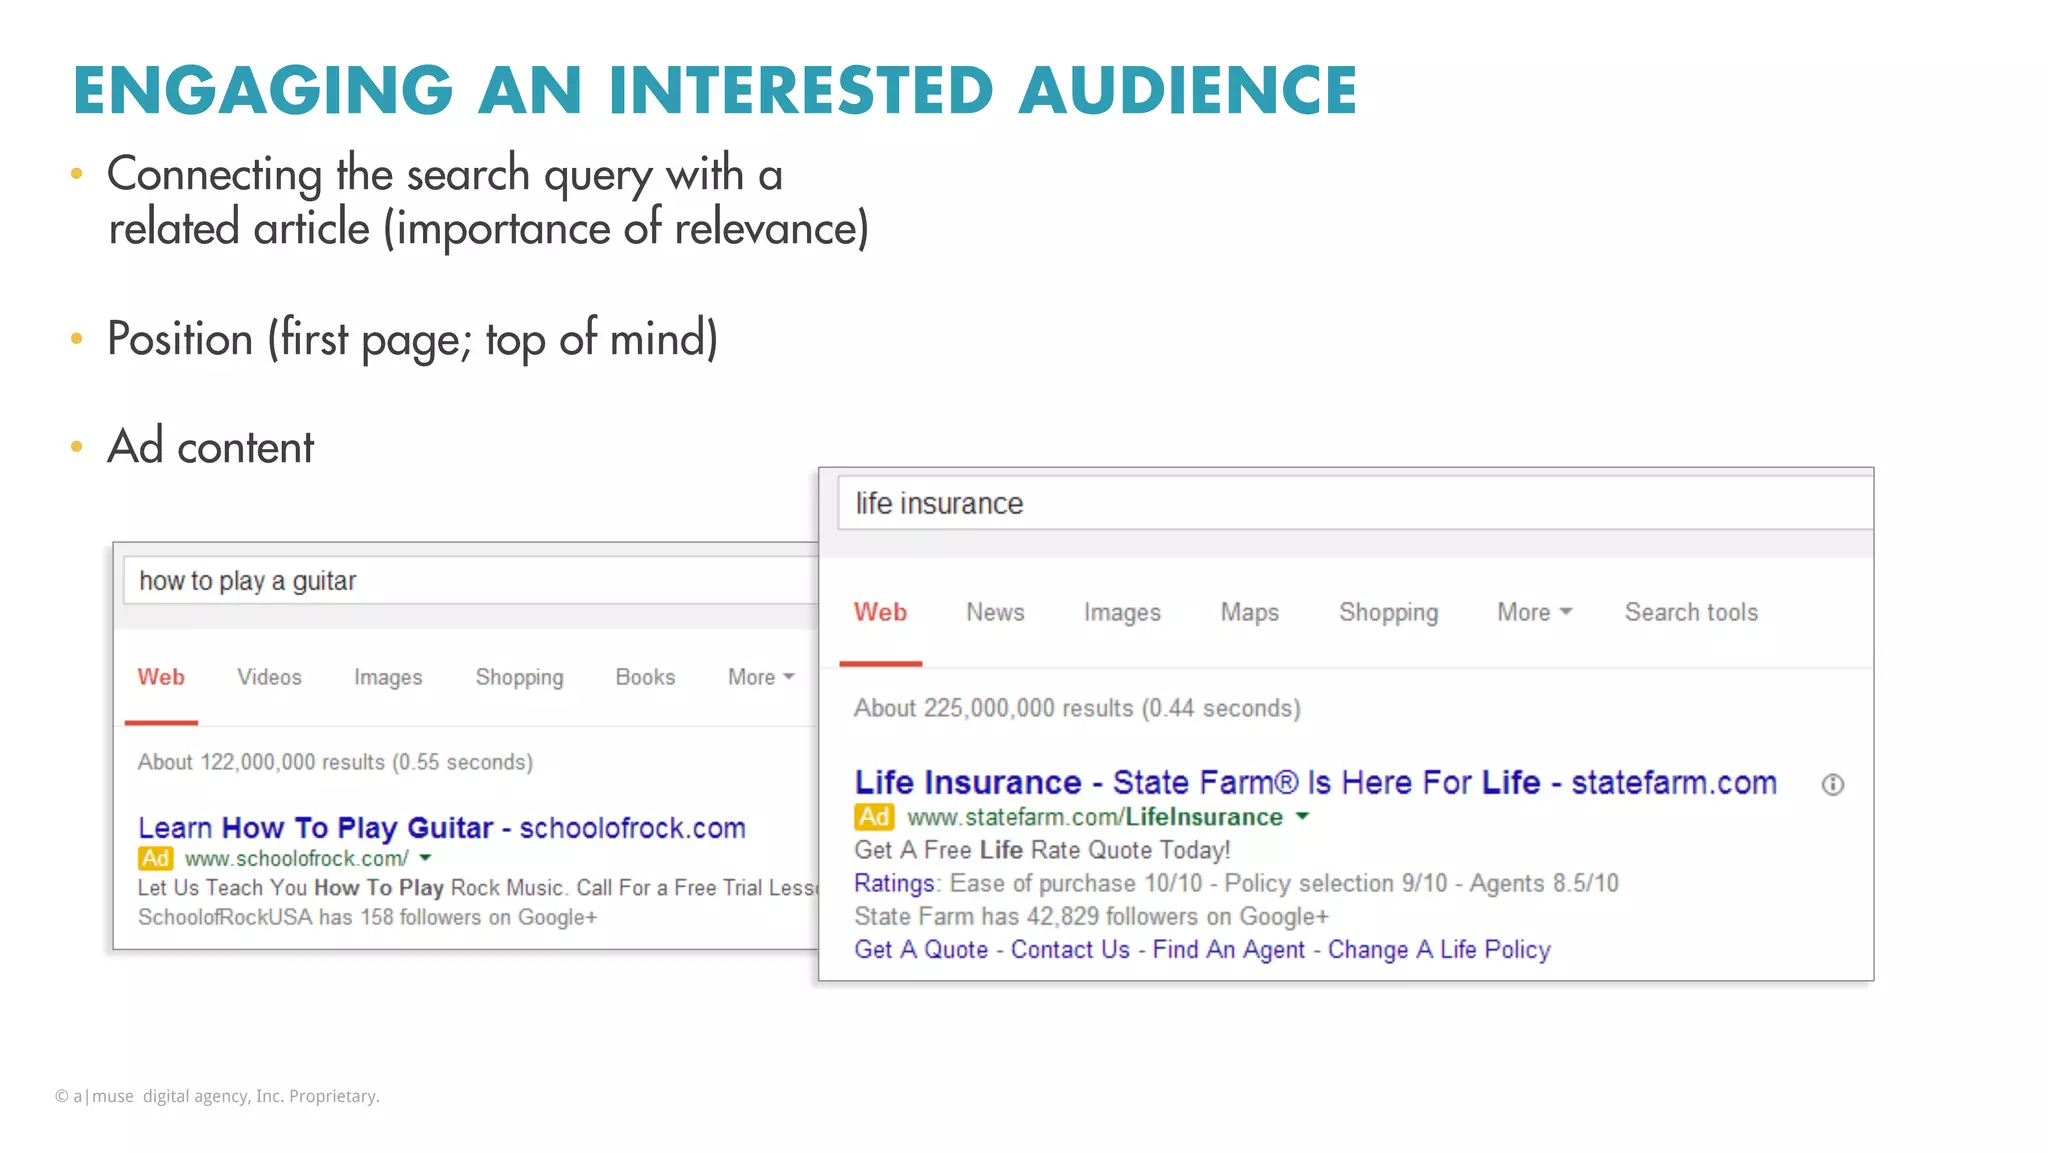Image resolution: width=2048 pixels, height=1153 pixels.
Task: Expand the schoolofrock.com URL dropdown arrow
Action: point(425,858)
